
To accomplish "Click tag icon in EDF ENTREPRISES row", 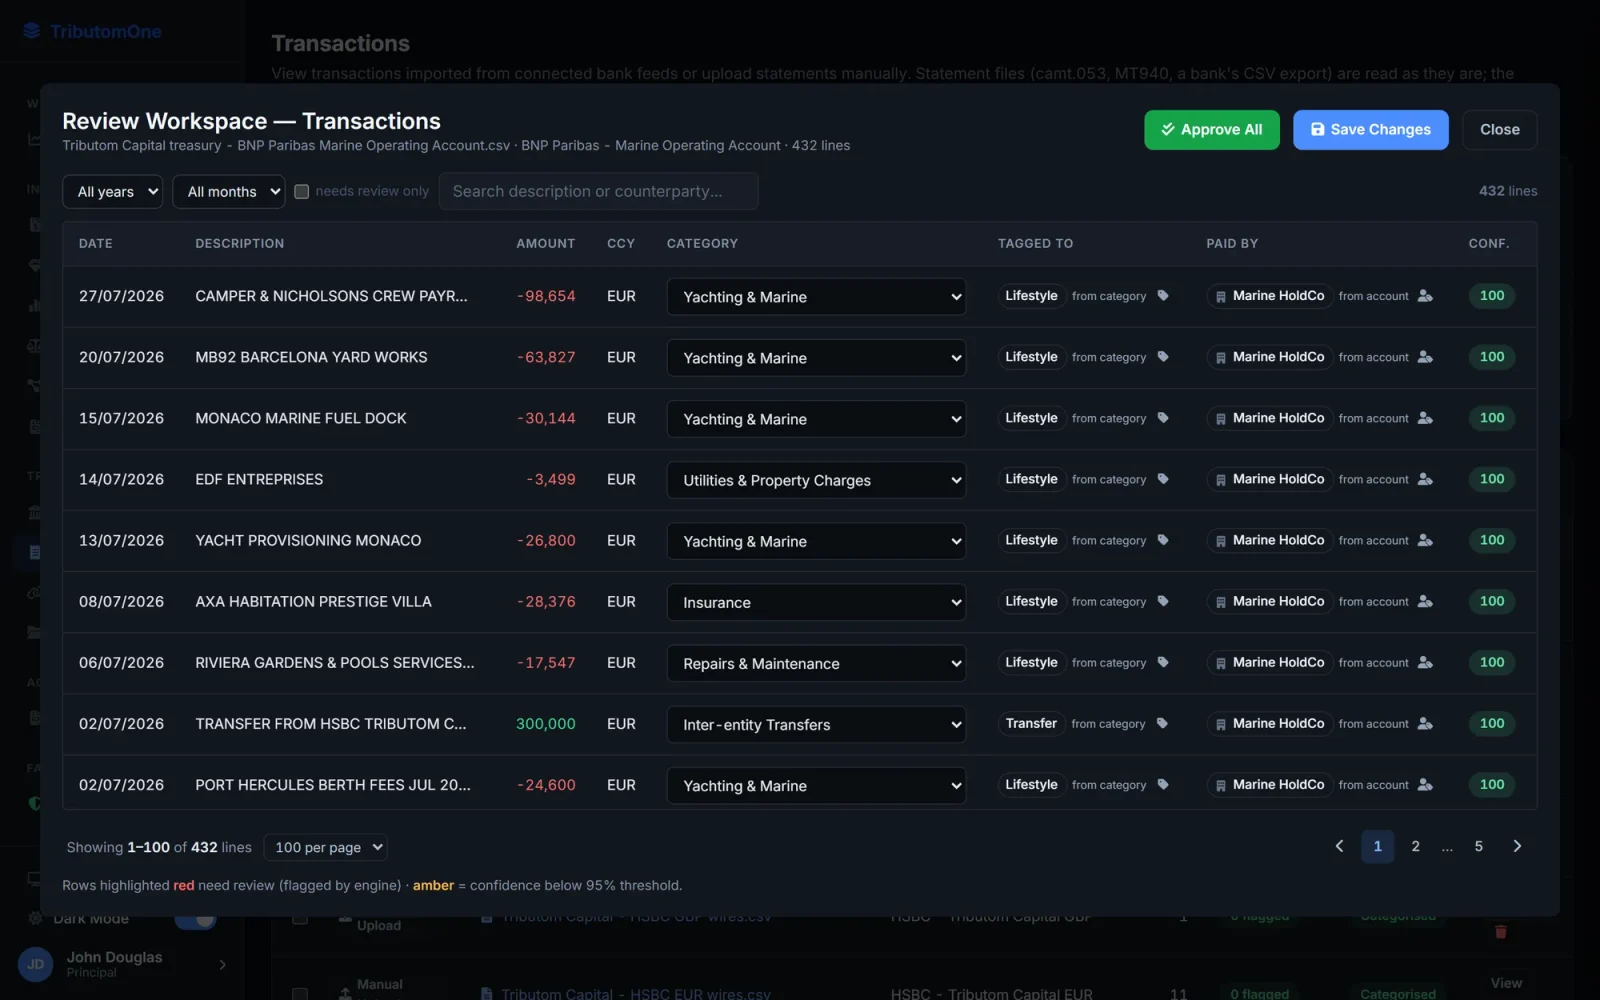I will pyautogui.click(x=1163, y=479).
